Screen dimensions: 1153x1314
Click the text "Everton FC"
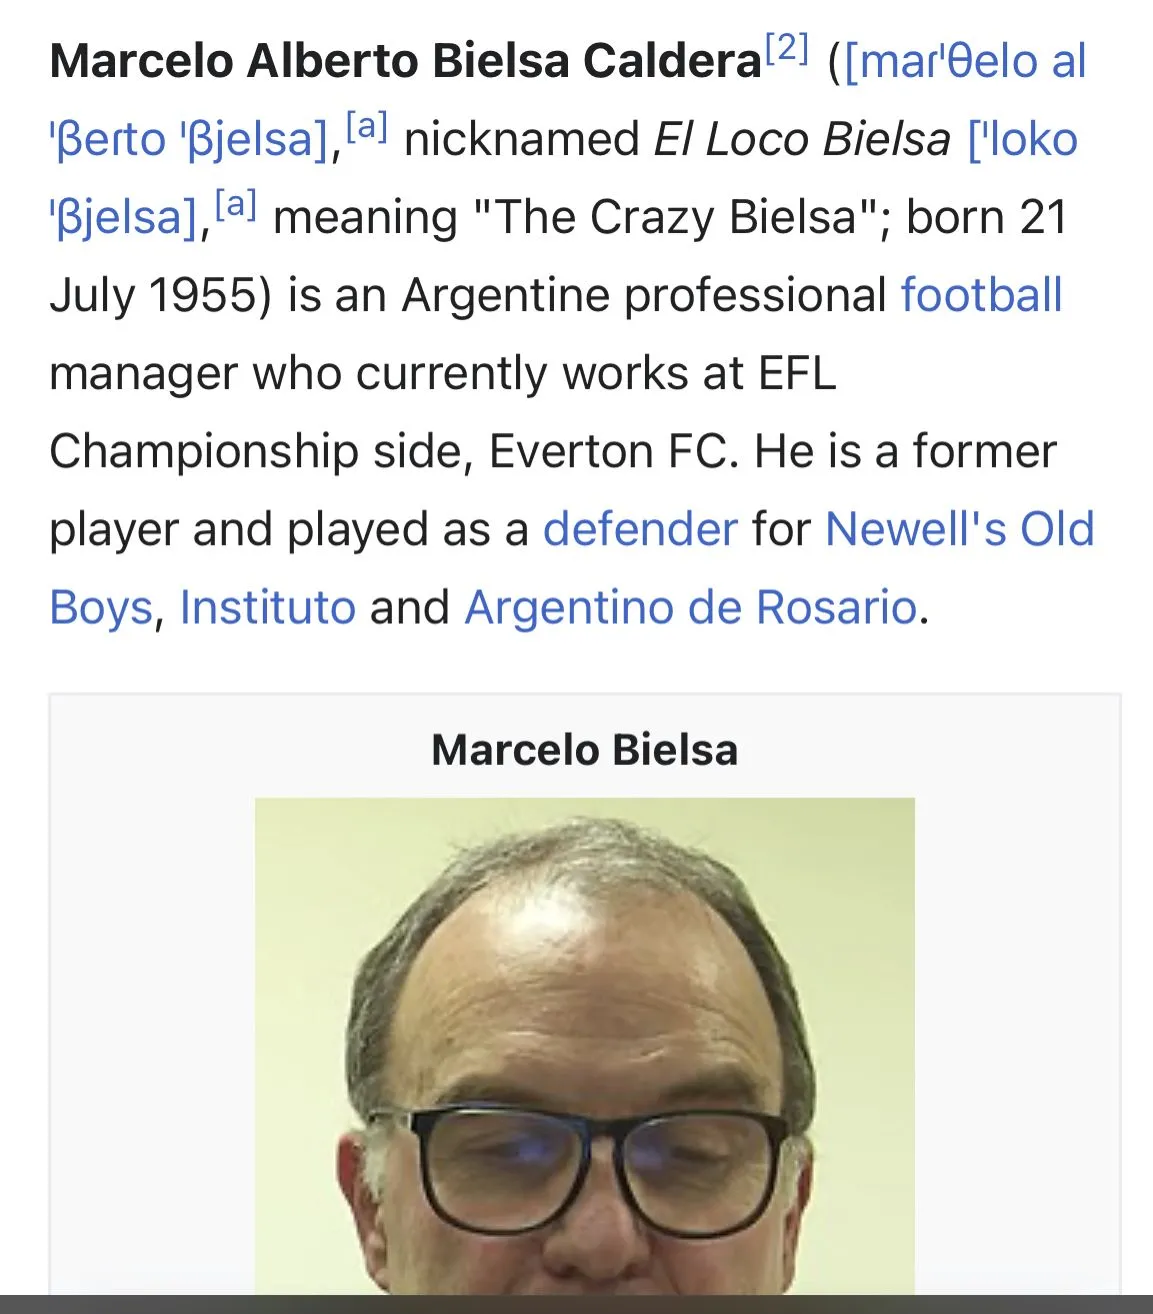(x=613, y=452)
